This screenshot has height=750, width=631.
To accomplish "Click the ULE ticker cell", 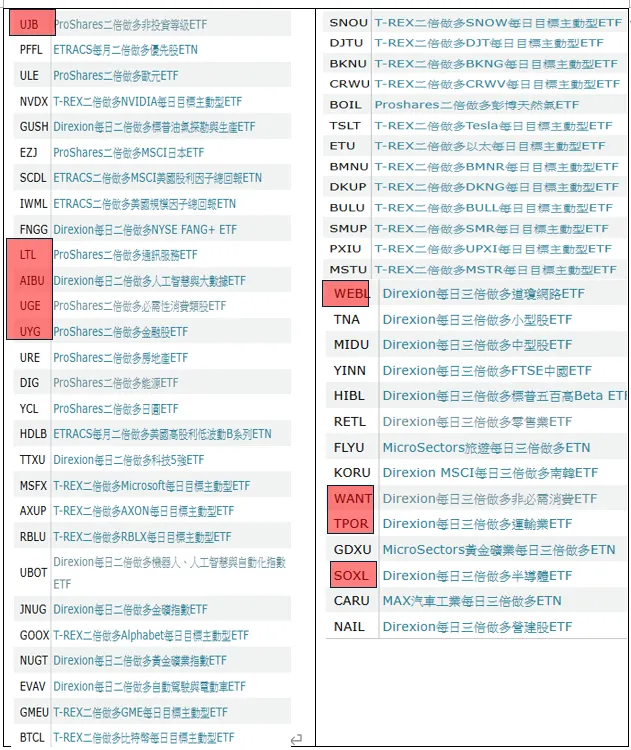I will tap(29, 76).
